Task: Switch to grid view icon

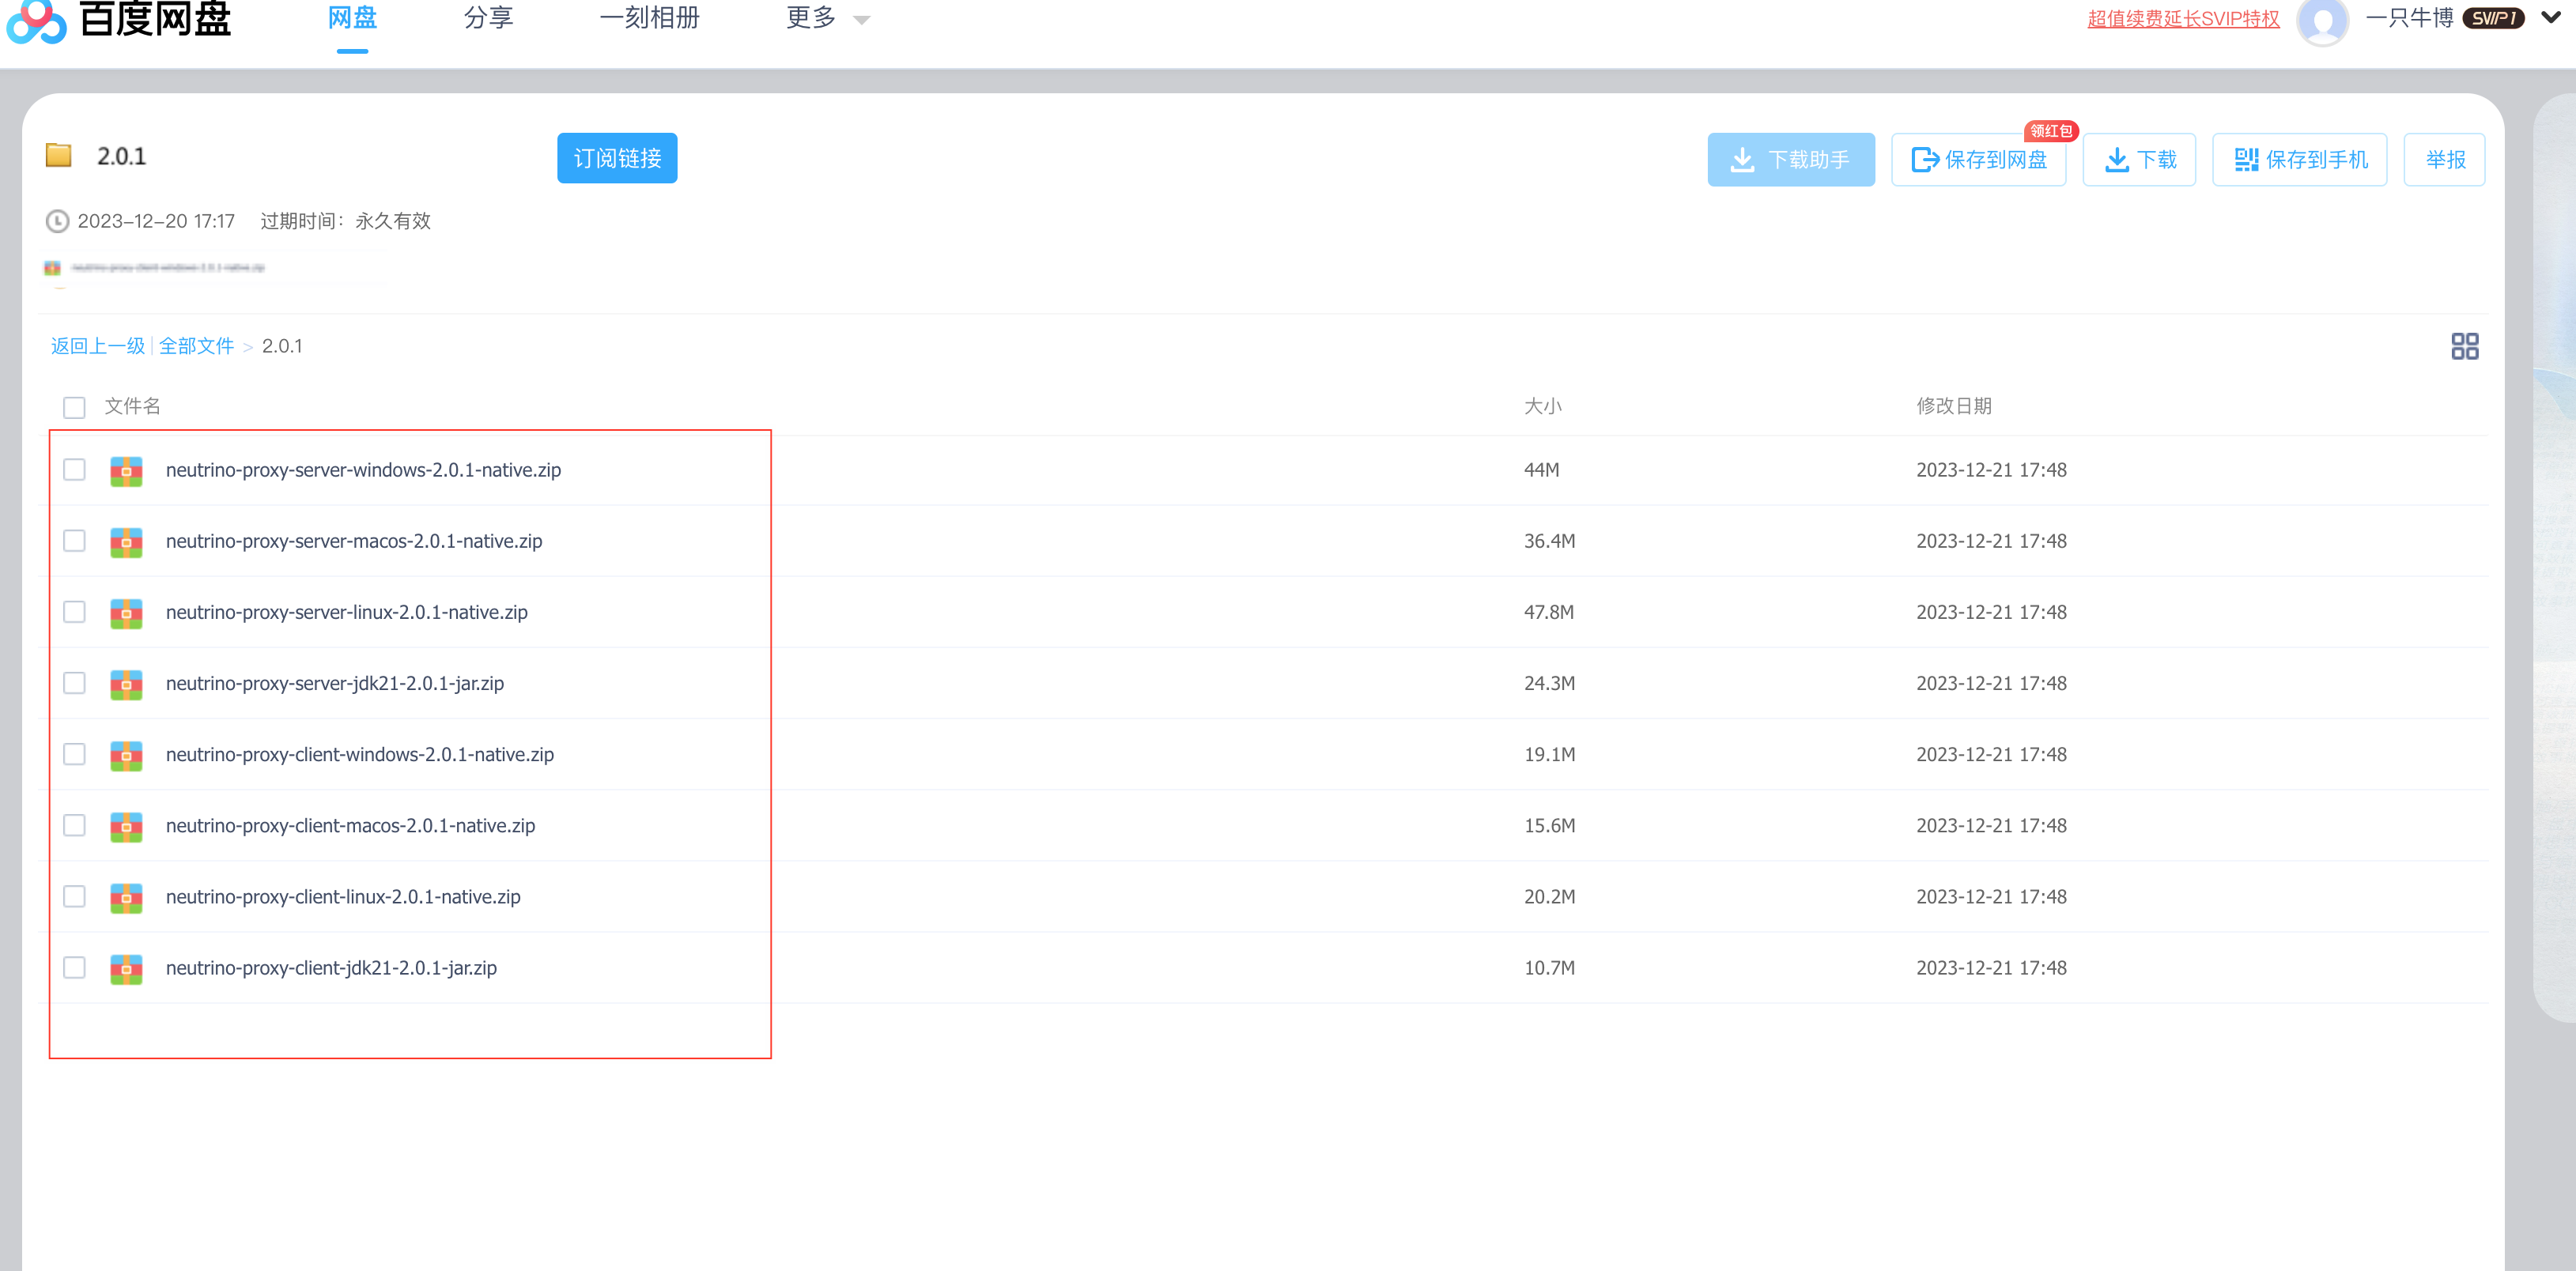Action: pos(2464,346)
